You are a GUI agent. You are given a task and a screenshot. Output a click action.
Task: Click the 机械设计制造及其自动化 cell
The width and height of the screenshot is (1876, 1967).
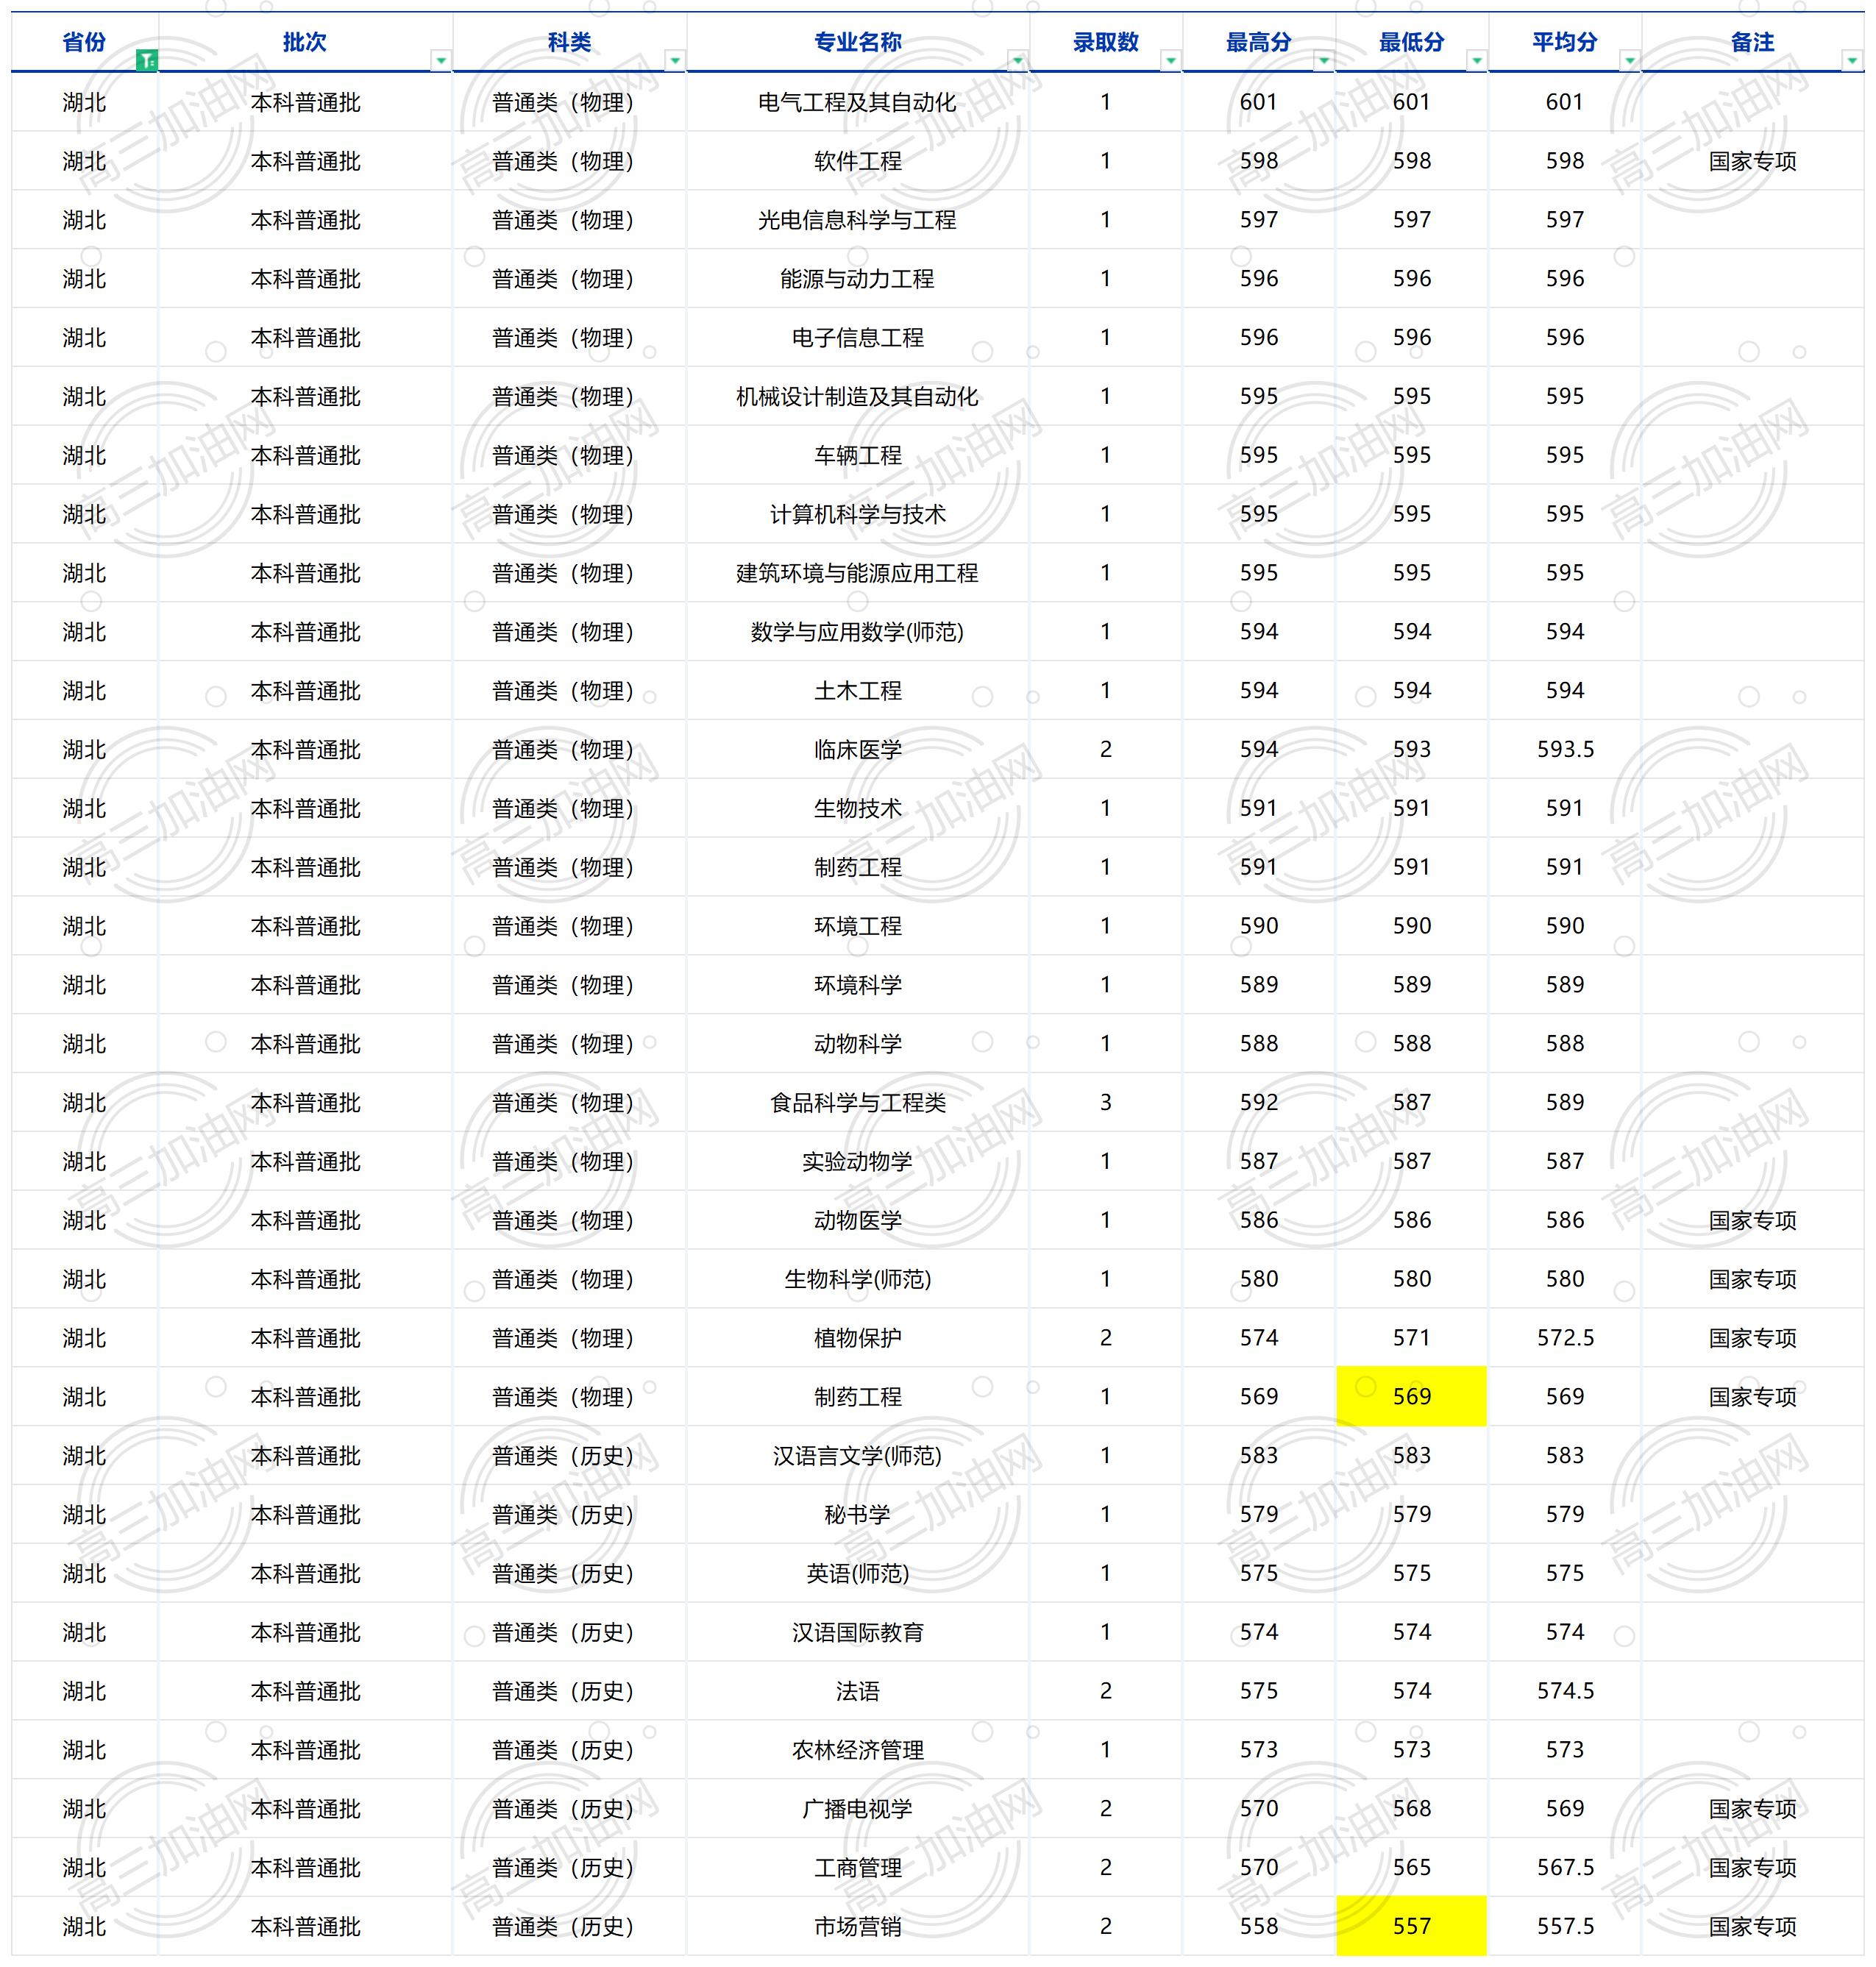click(x=858, y=397)
